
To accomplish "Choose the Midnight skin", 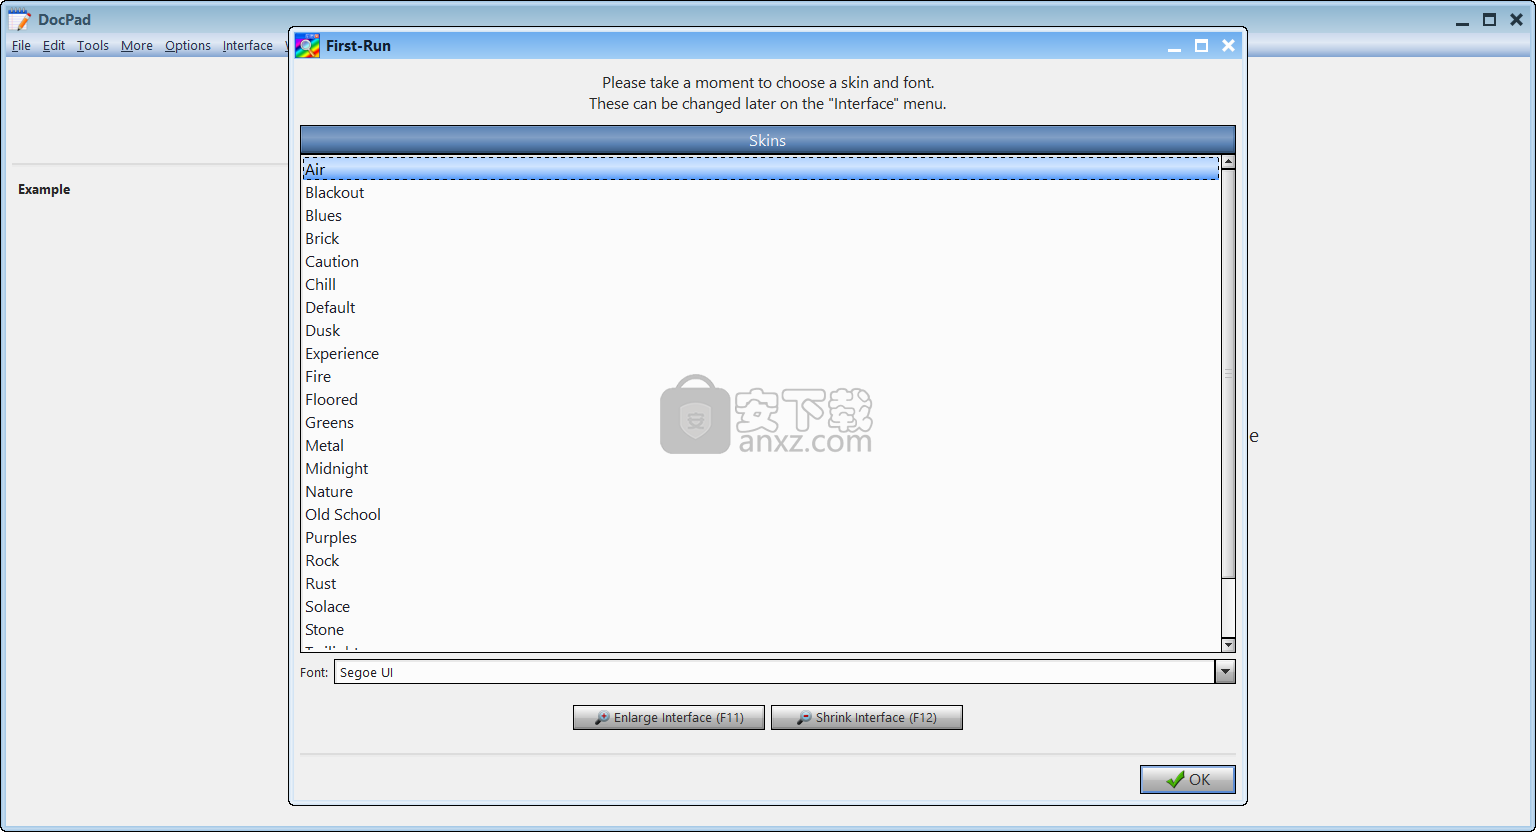I will [x=760, y=468].
